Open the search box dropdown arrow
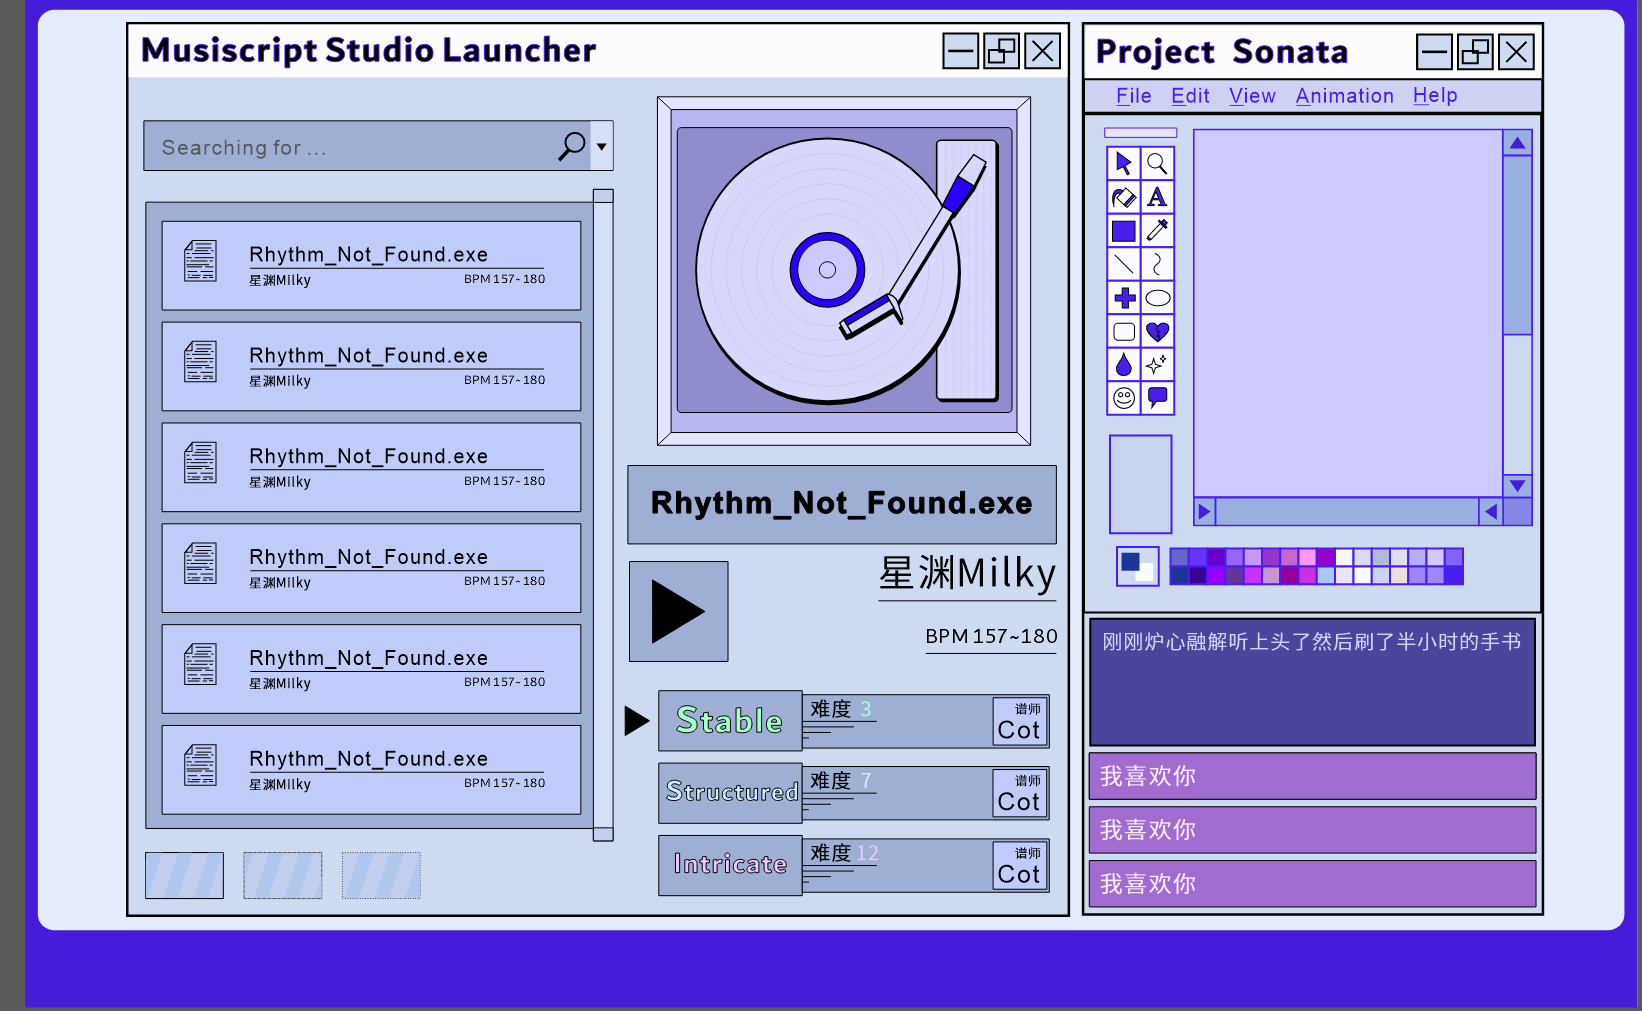 tap(601, 147)
